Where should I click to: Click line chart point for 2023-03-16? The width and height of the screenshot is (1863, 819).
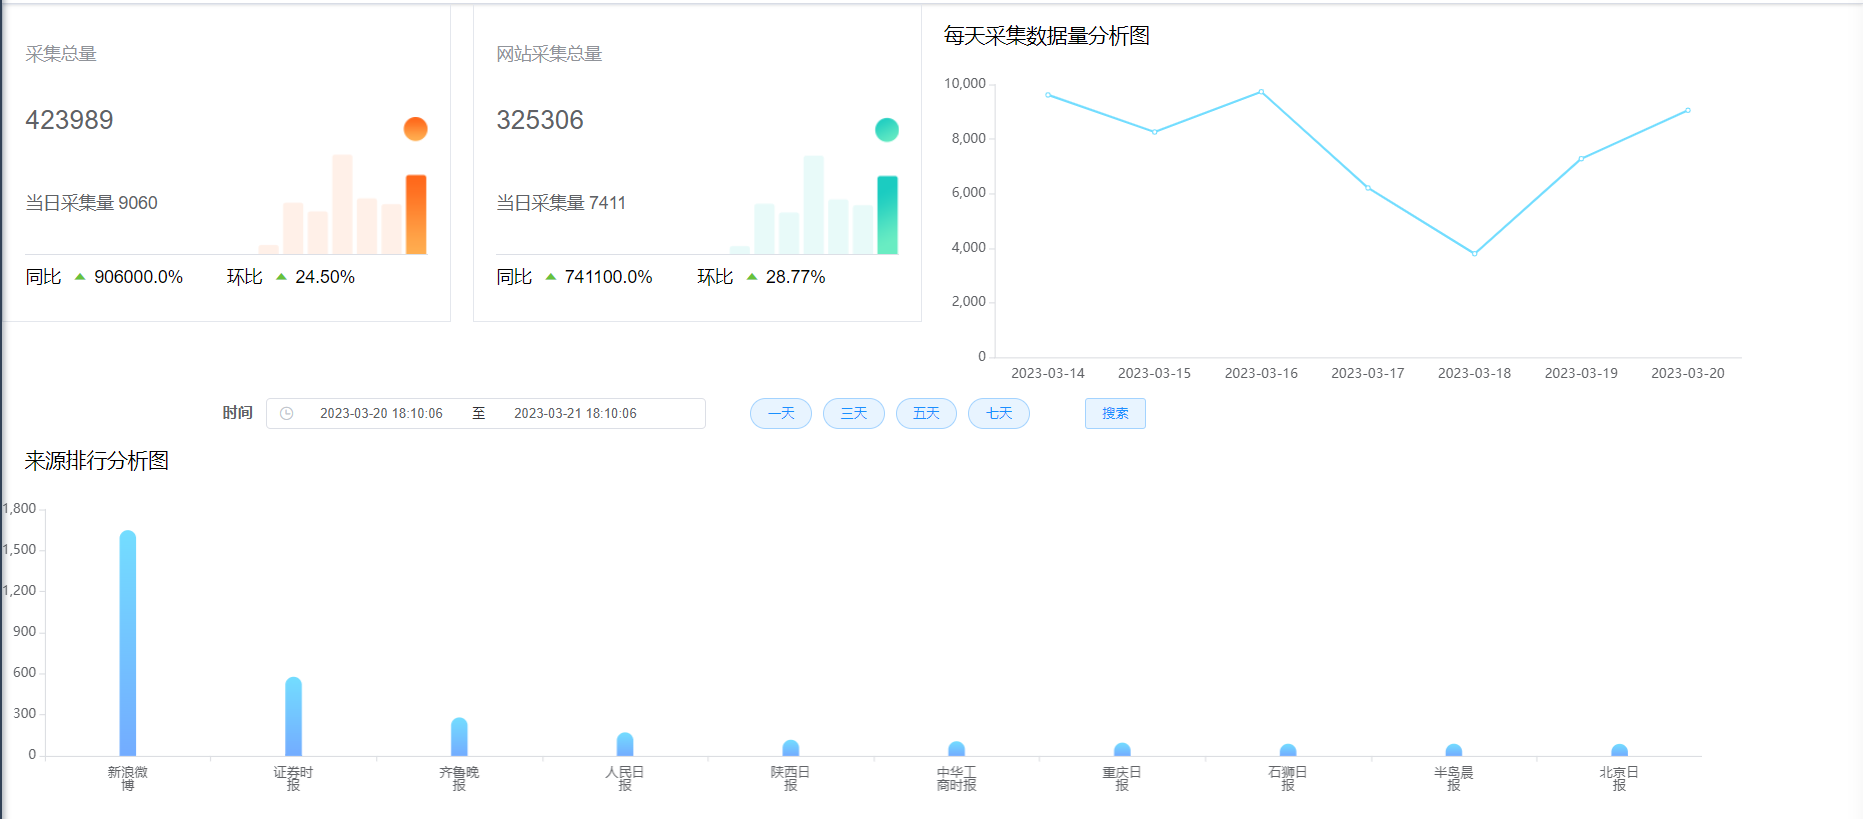pos(1261,92)
